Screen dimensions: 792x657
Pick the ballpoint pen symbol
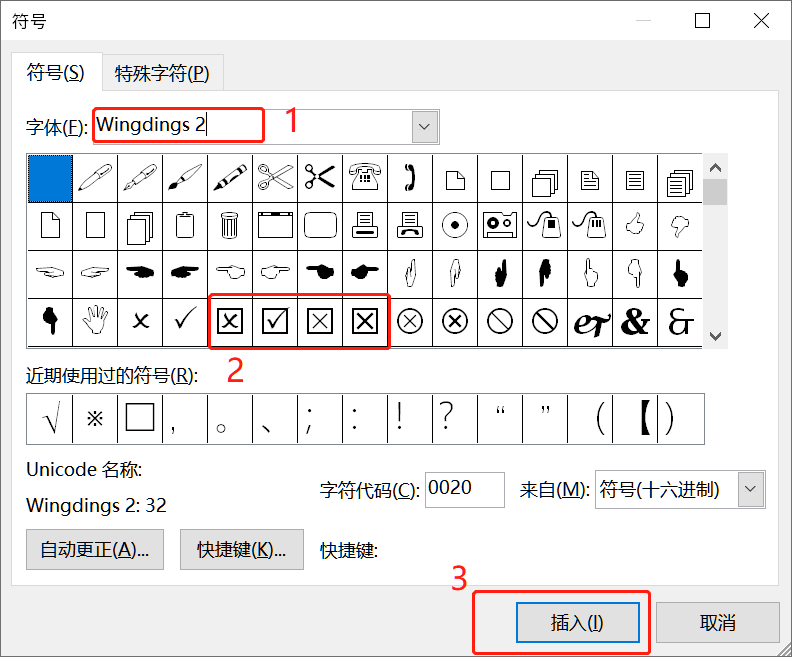pos(95,179)
